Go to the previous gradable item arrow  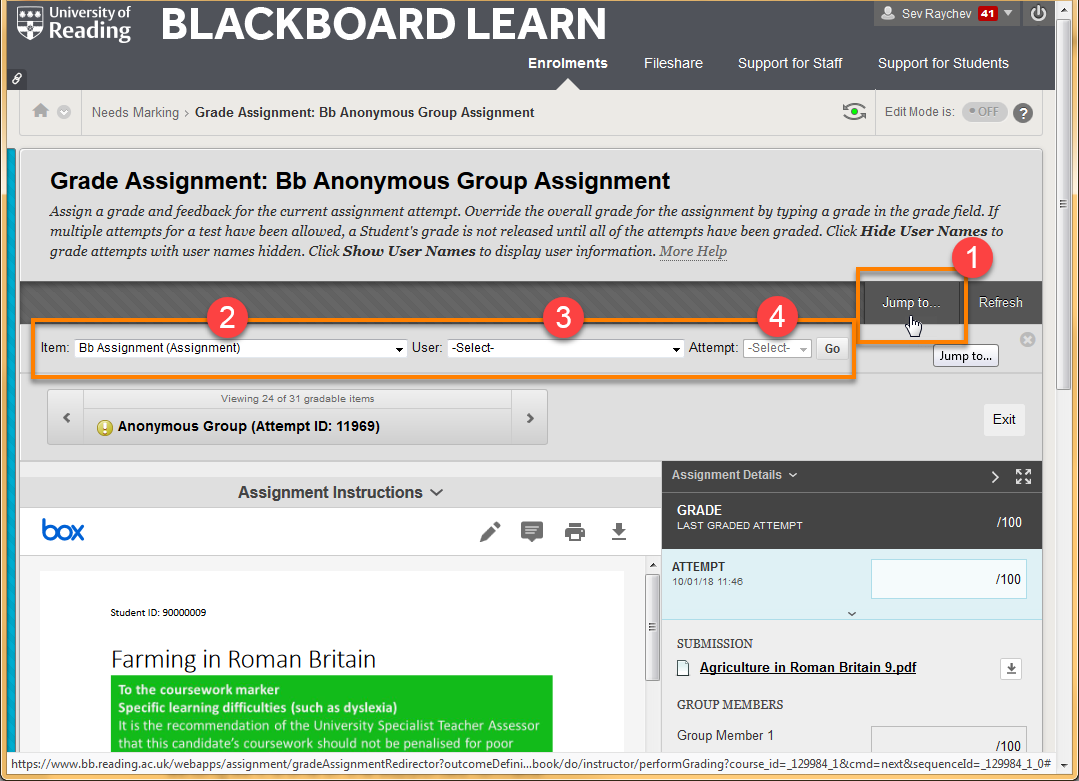[x=67, y=418]
